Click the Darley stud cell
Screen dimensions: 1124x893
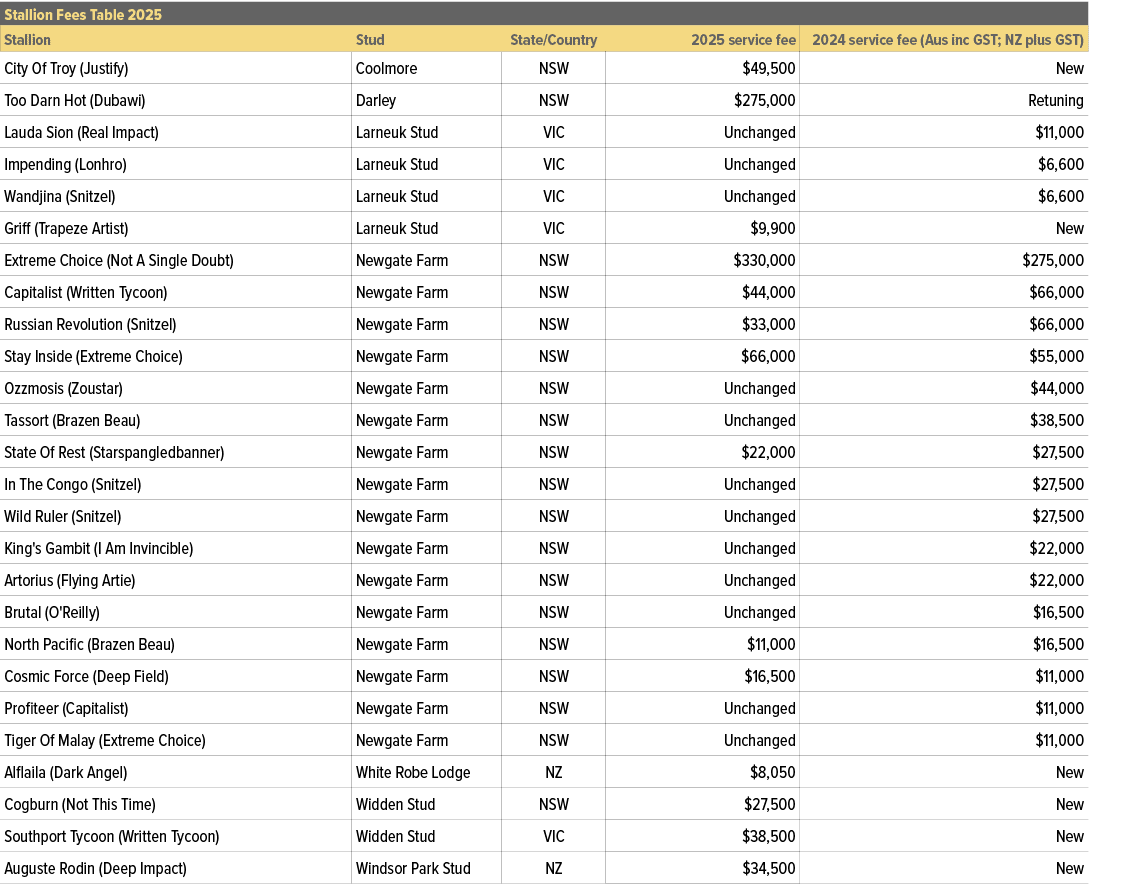coord(370,100)
